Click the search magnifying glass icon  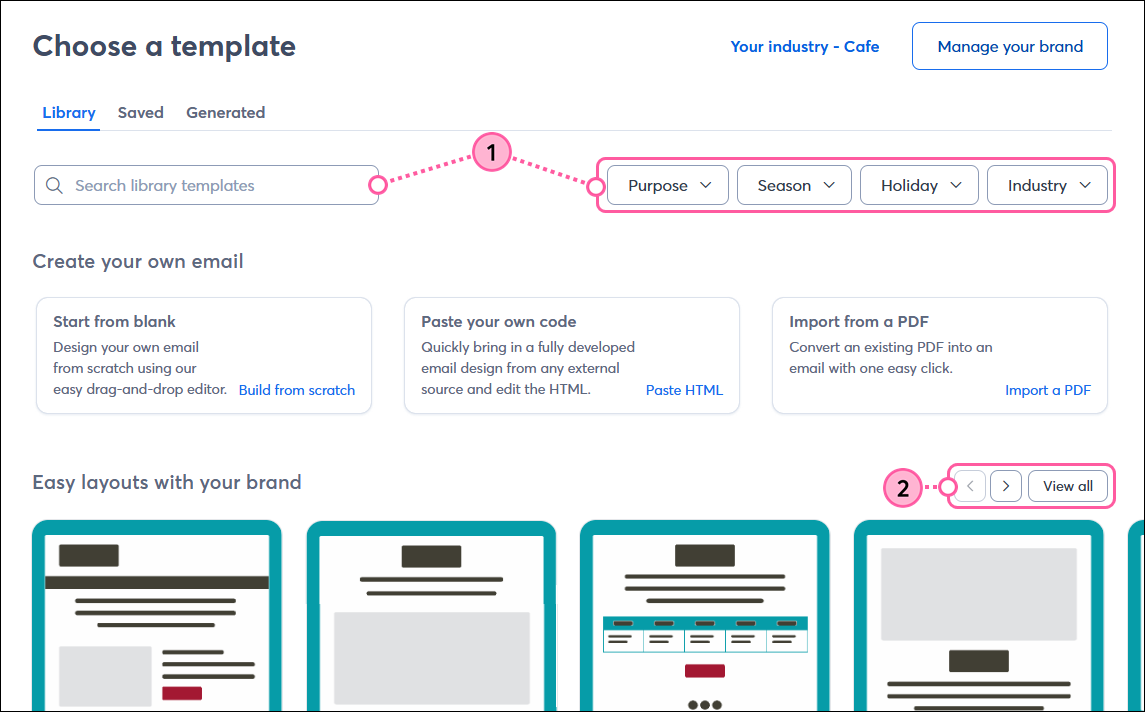(54, 185)
